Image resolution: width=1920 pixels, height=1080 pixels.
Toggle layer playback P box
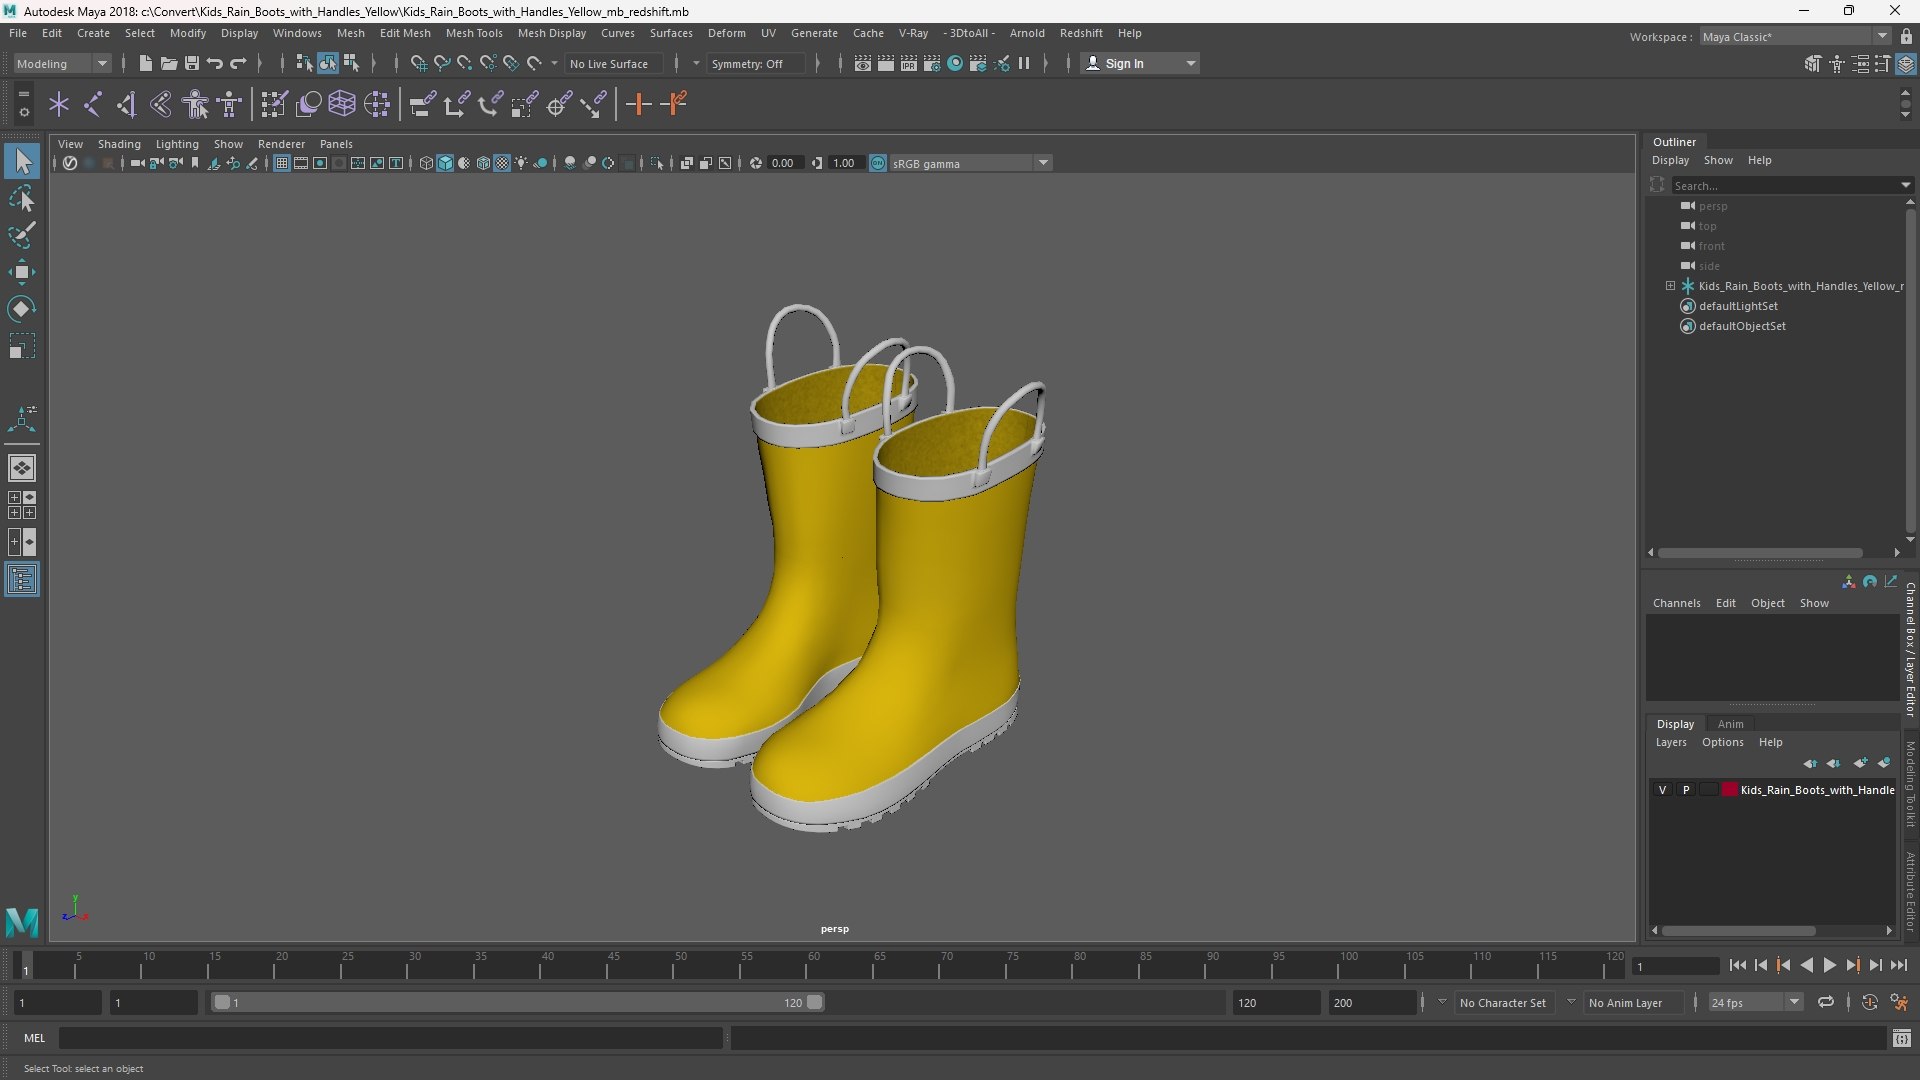pos(1686,790)
